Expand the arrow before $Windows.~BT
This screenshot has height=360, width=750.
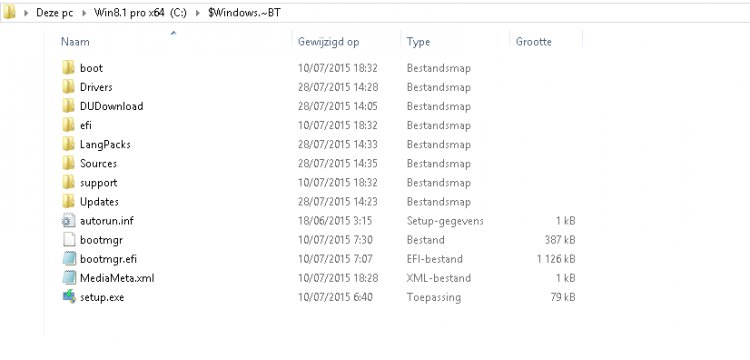(198, 13)
